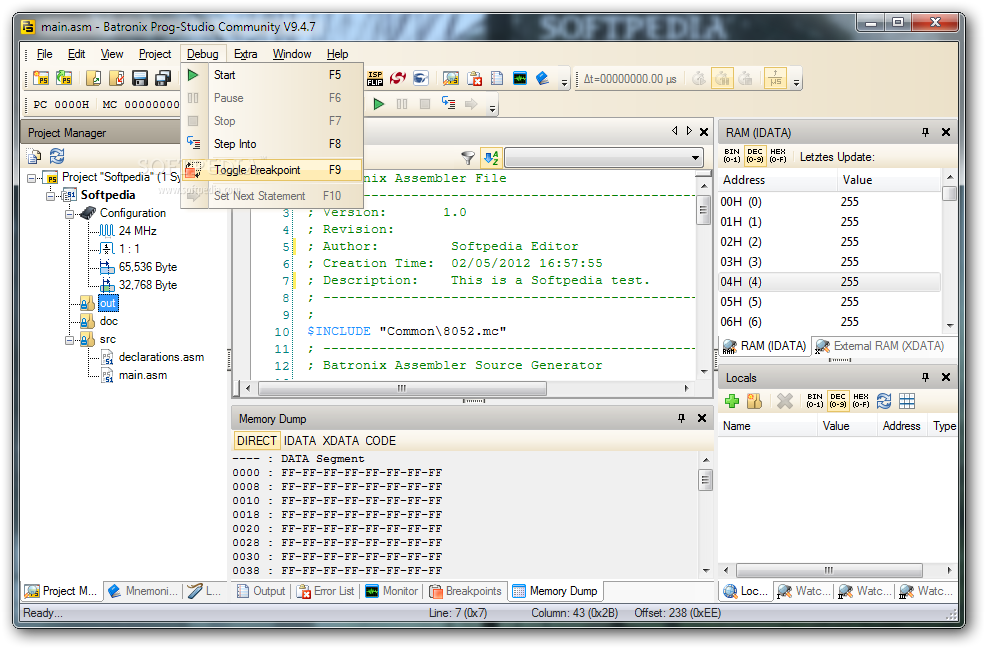Click the Step Into icon in debug toolbar
The image size is (986, 649).
pyautogui.click(x=448, y=104)
